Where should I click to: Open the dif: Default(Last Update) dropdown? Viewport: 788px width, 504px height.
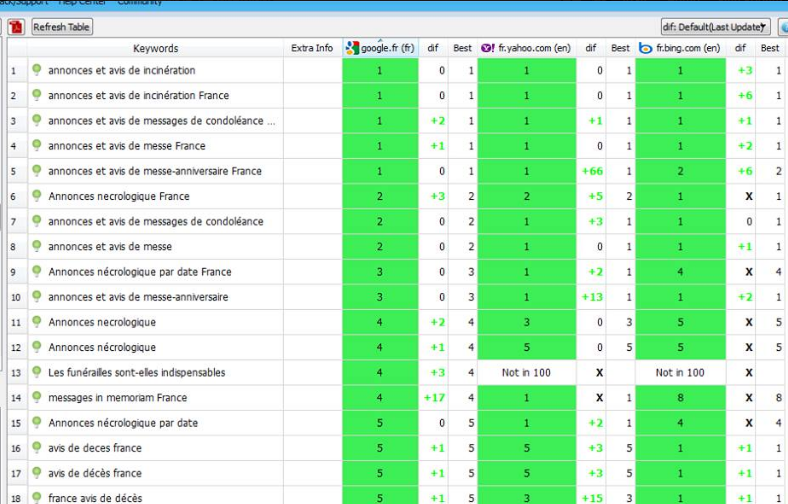(715, 27)
